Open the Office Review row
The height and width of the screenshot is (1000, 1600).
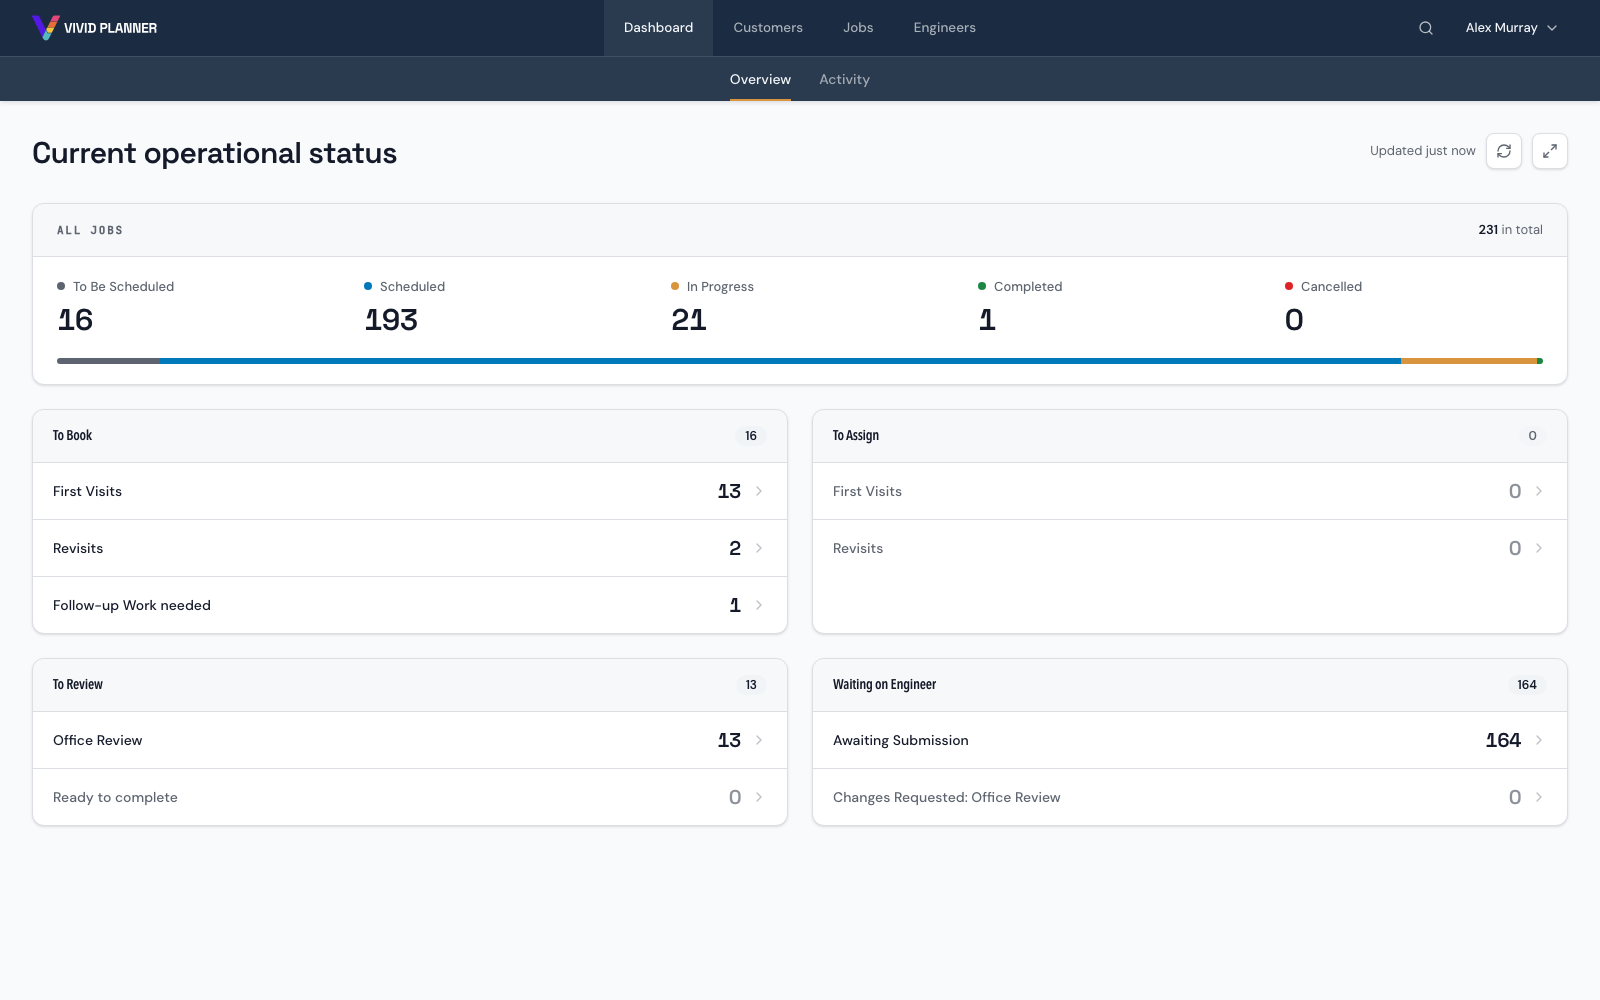pyautogui.click(x=410, y=740)
